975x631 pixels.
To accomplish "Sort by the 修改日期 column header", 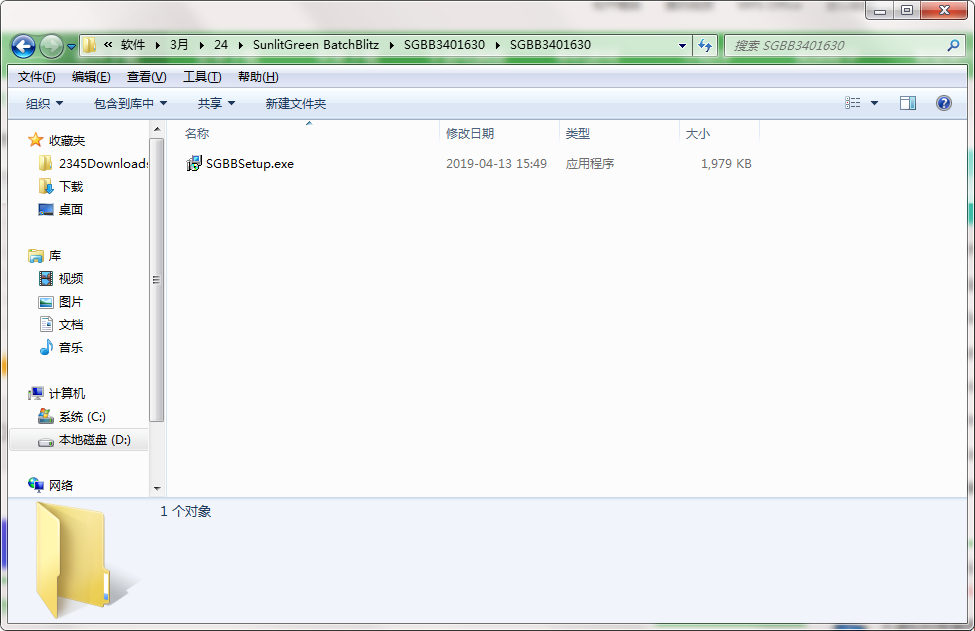I will pyautogui.click(x=470, y=134).
